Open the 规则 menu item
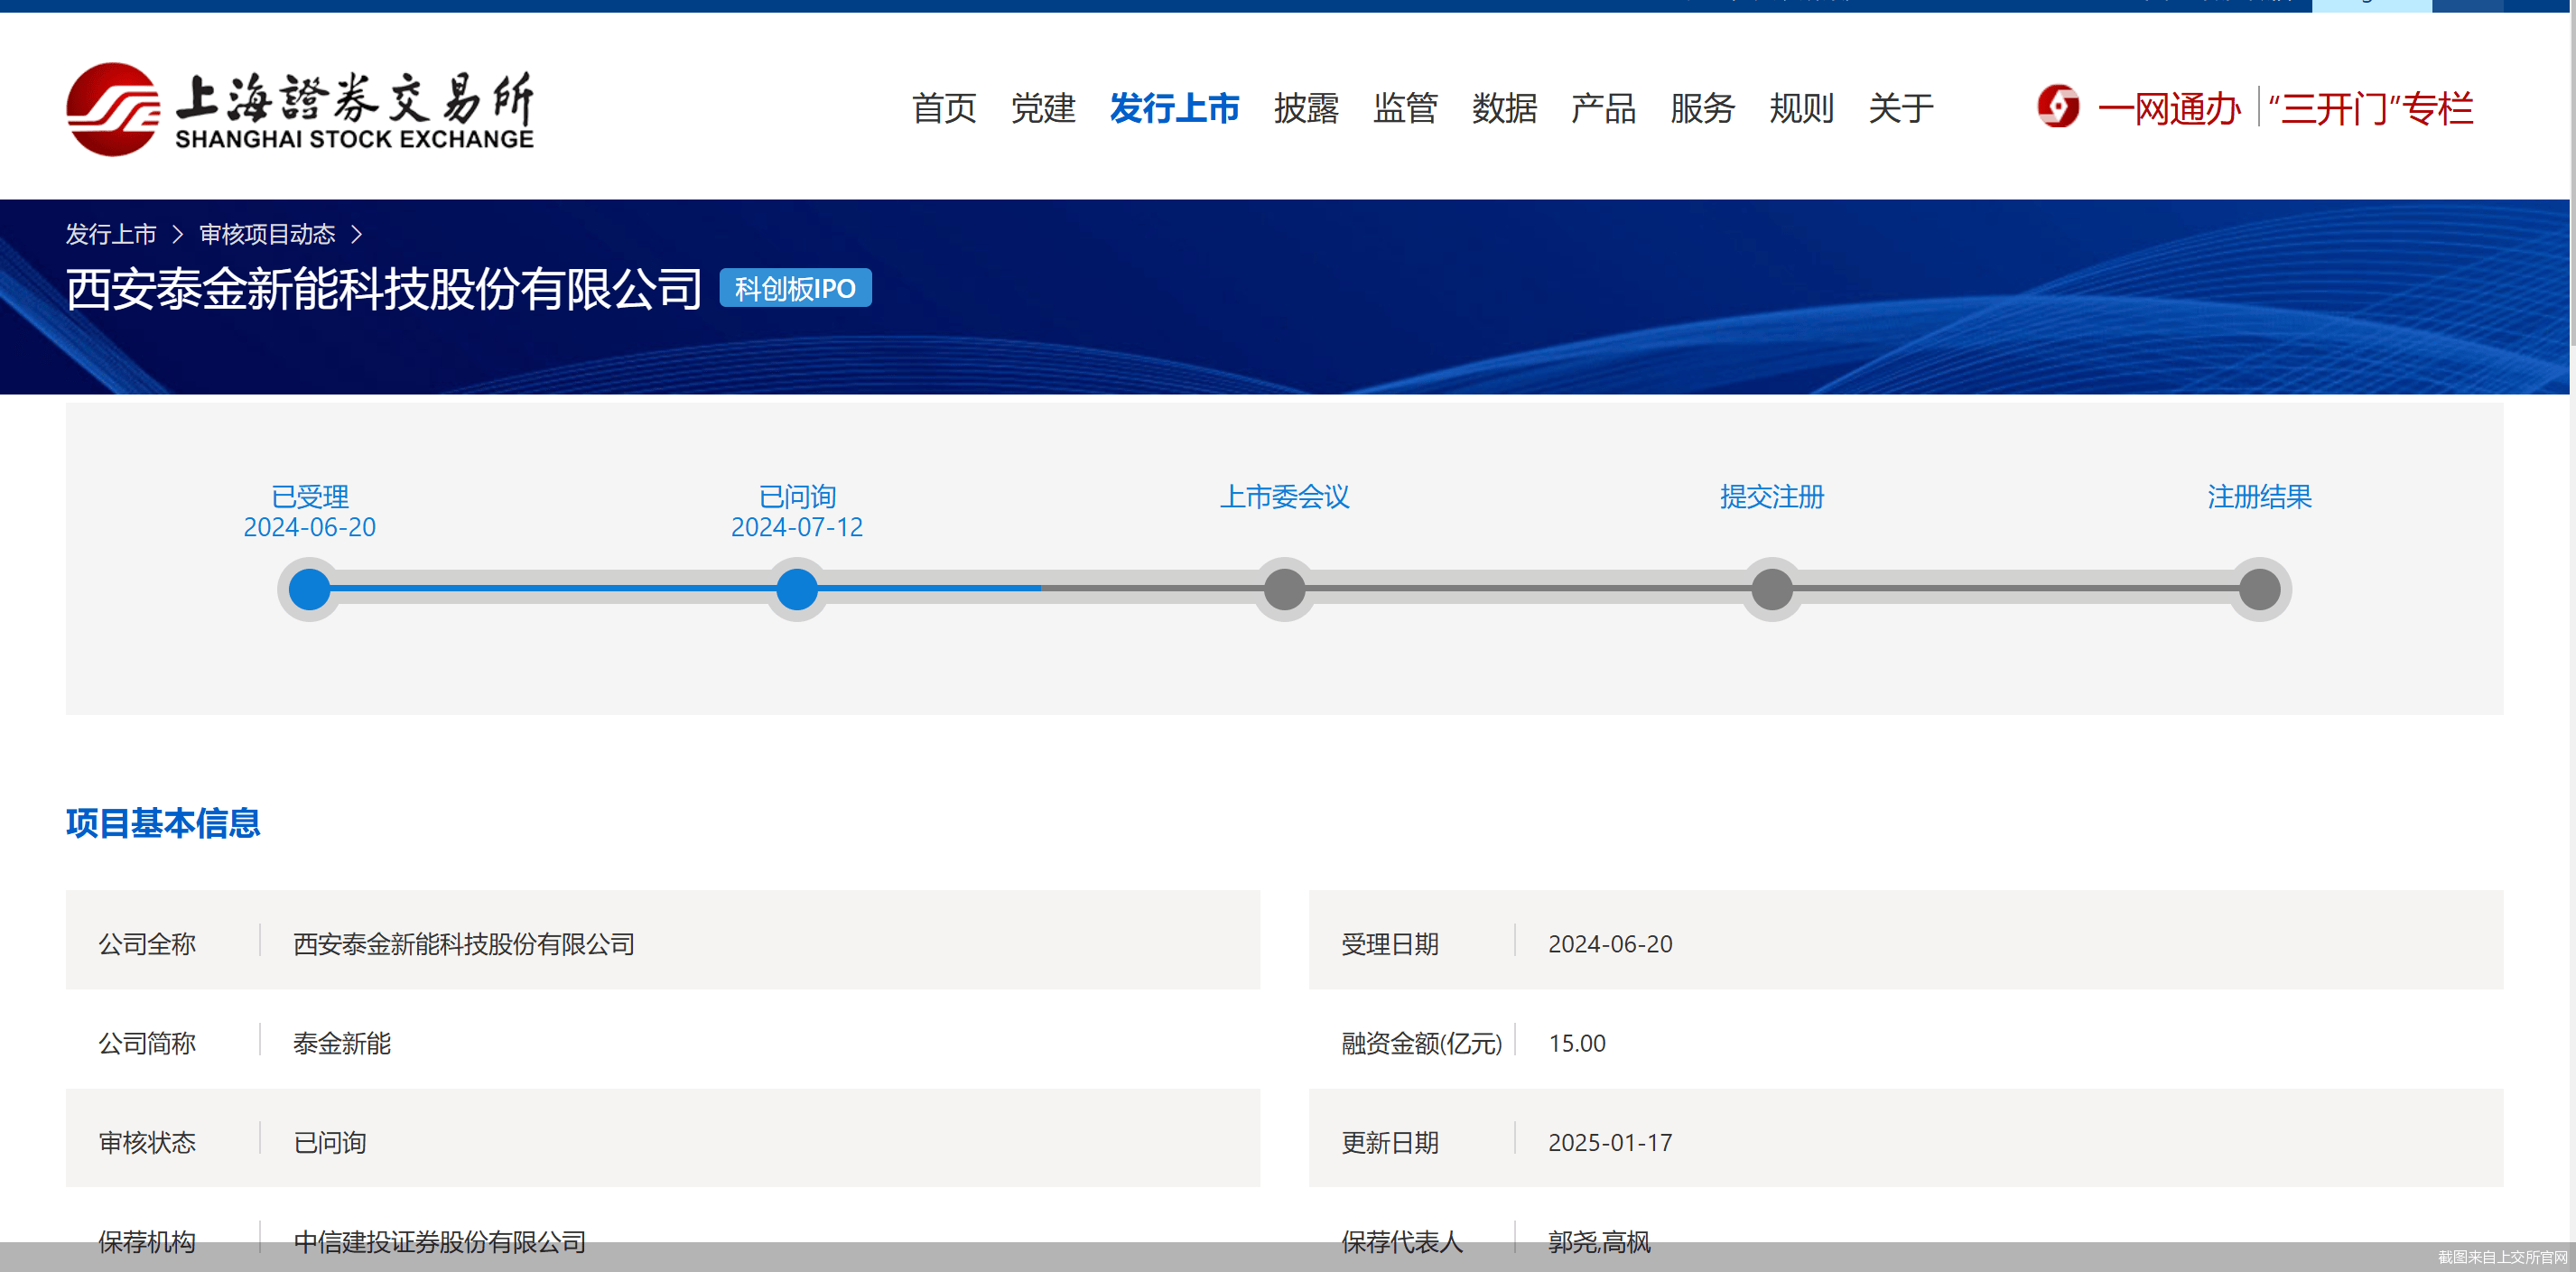This screenshot has width=2576, height=1272. 1801,108
